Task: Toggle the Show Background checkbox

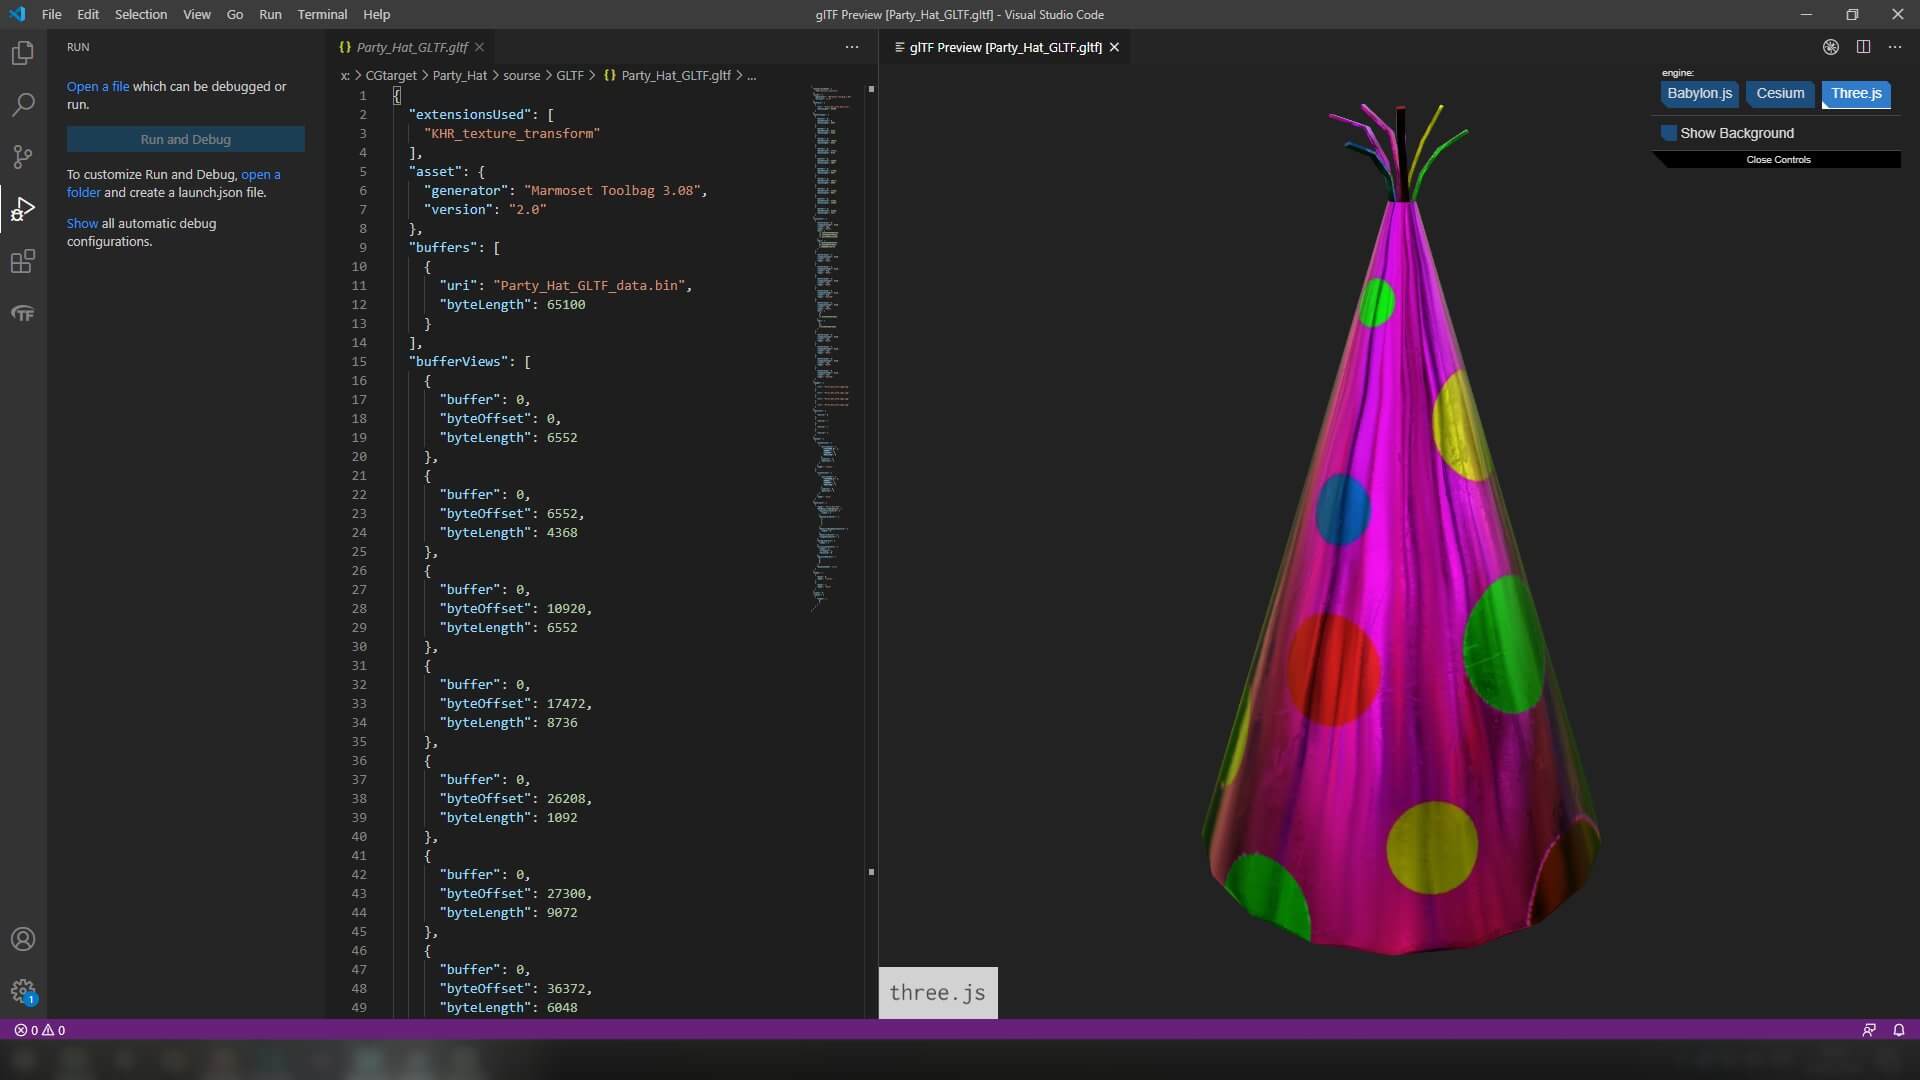Action: (1669, 133)
